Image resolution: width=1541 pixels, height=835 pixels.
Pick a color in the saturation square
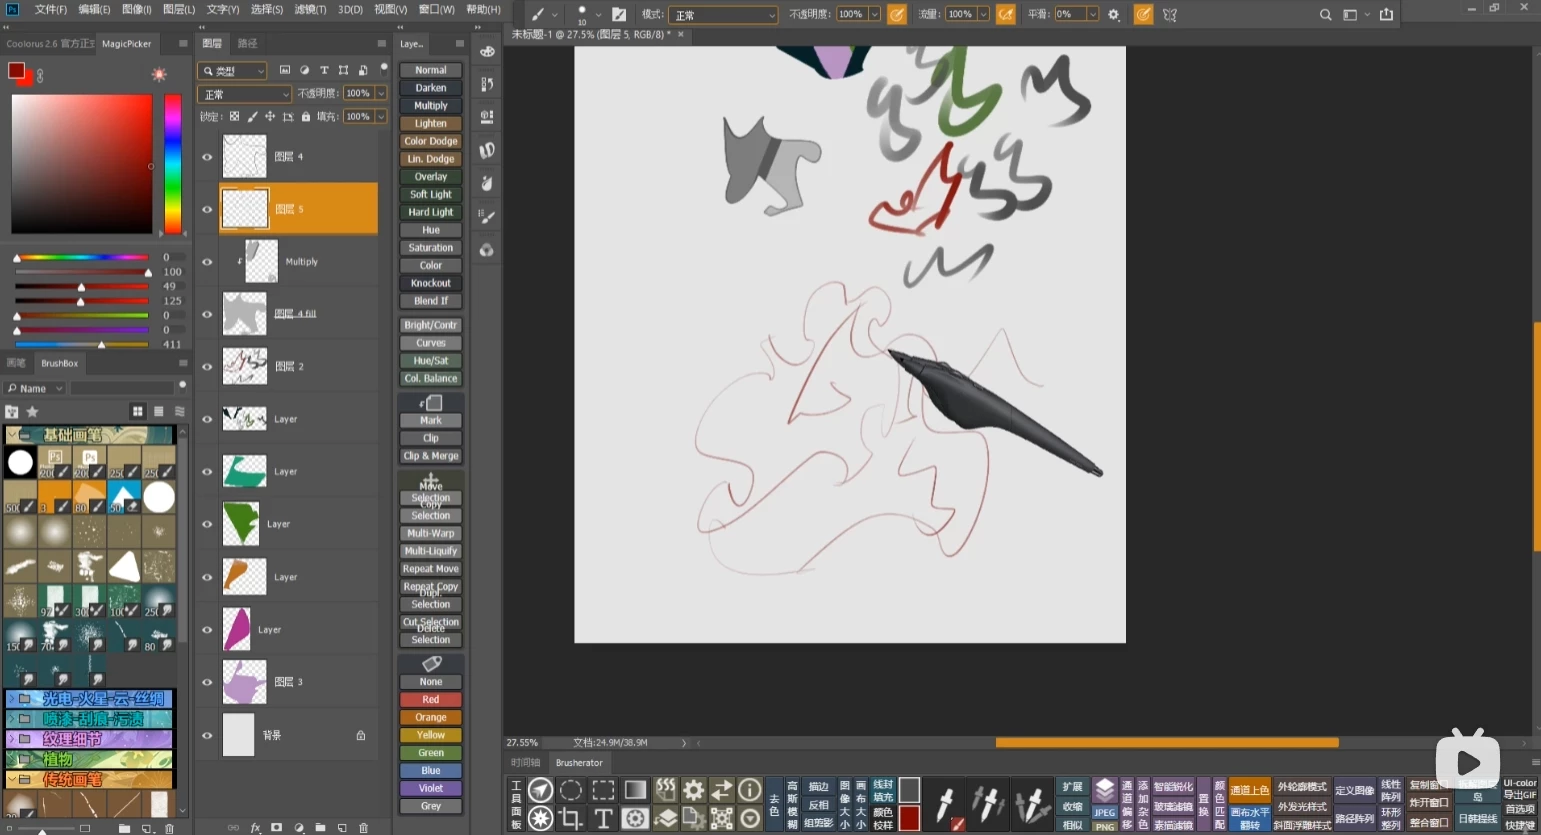point(82,164)
